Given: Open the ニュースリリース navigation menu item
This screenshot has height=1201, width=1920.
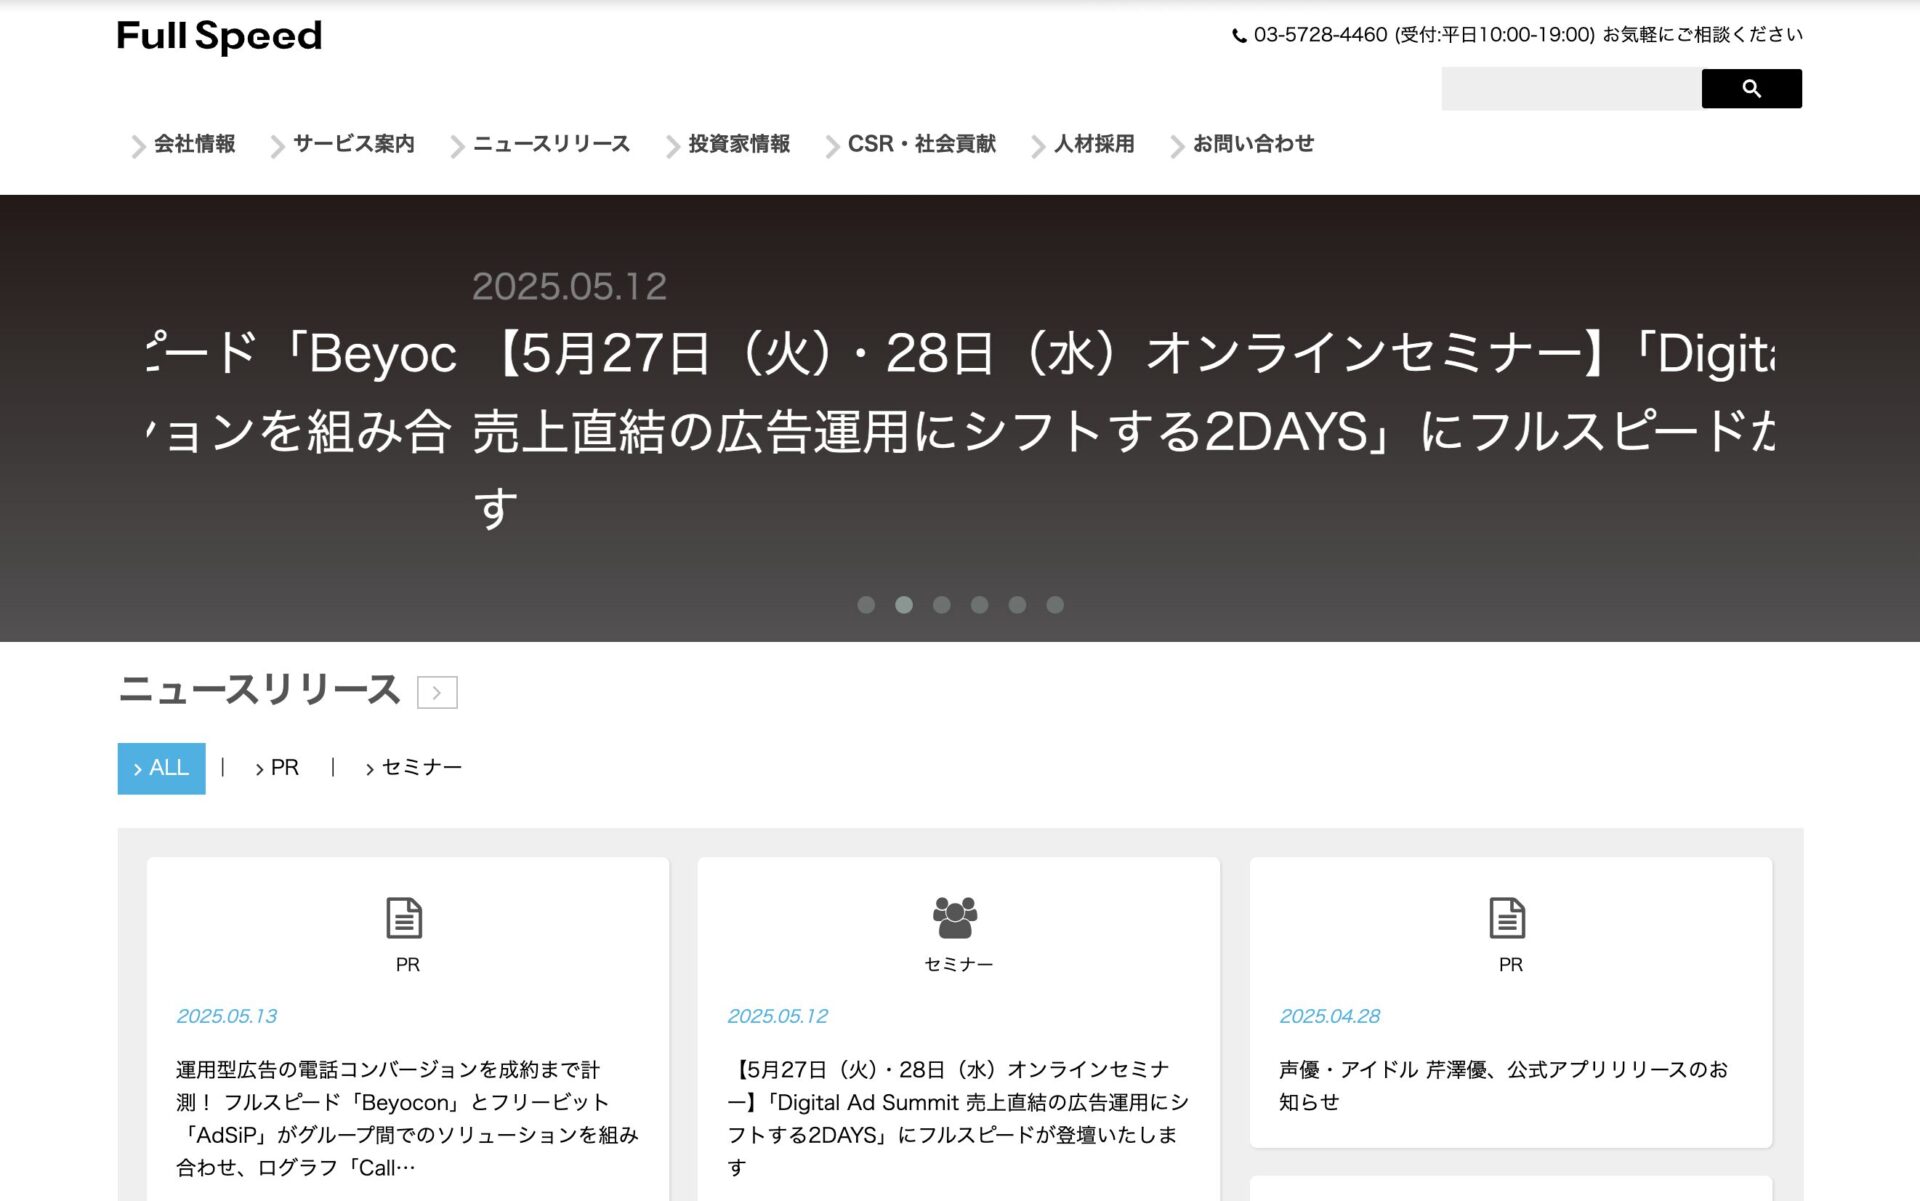Looking at the screenshot, I should (551, 144).
